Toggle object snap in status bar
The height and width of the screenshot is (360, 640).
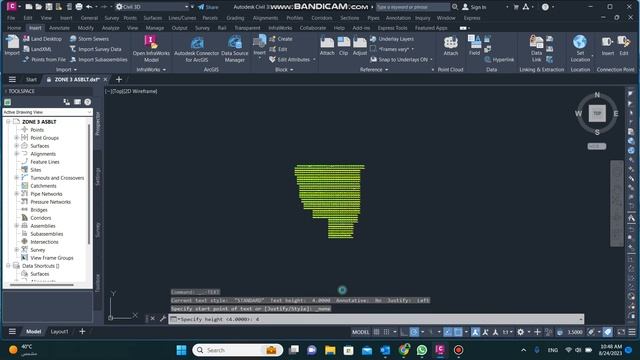pyautogui.click(x=458, y=332)
